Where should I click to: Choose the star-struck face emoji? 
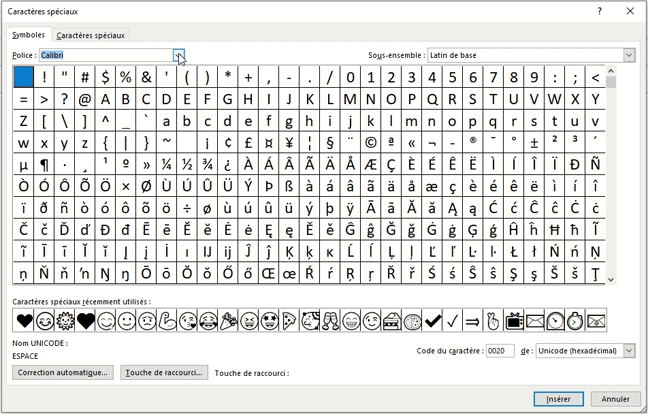tap(269, 321)
